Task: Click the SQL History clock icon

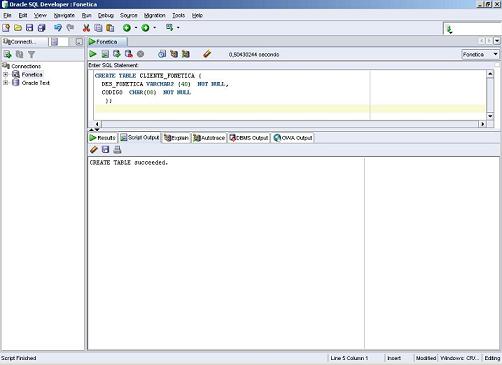Action: (162, 54)
